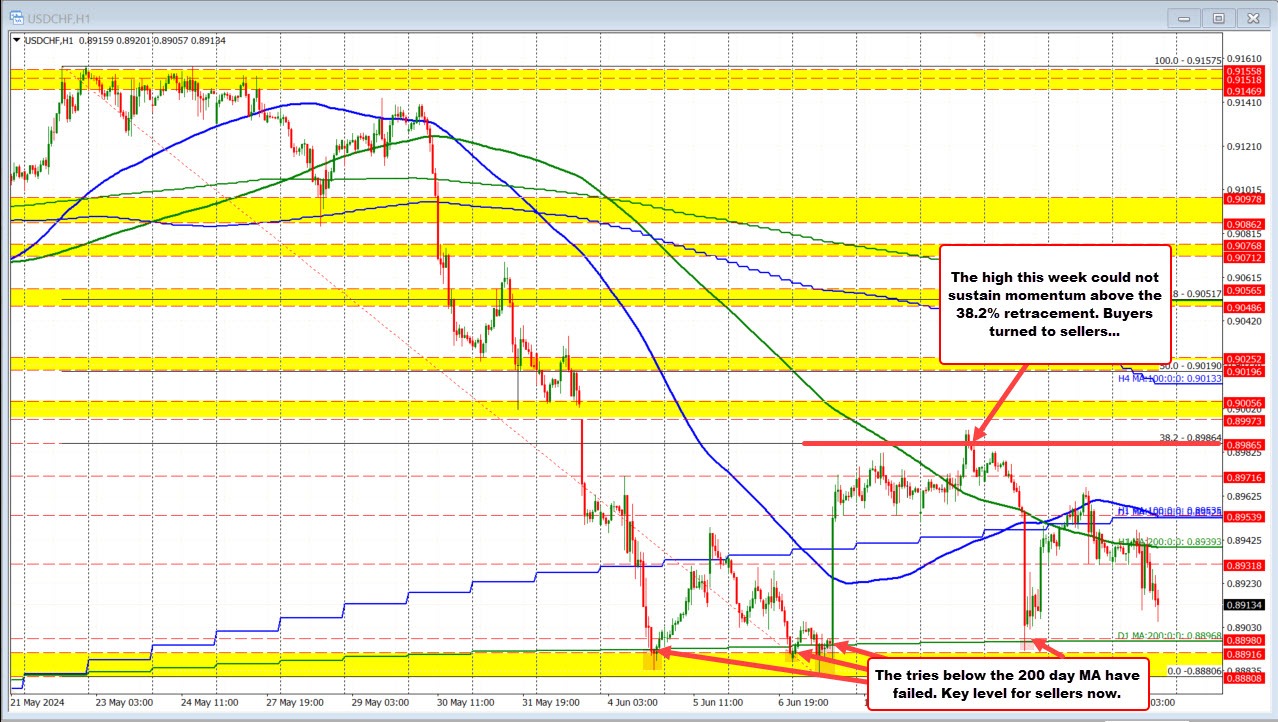Restore down the chart window

[1219, 17]
